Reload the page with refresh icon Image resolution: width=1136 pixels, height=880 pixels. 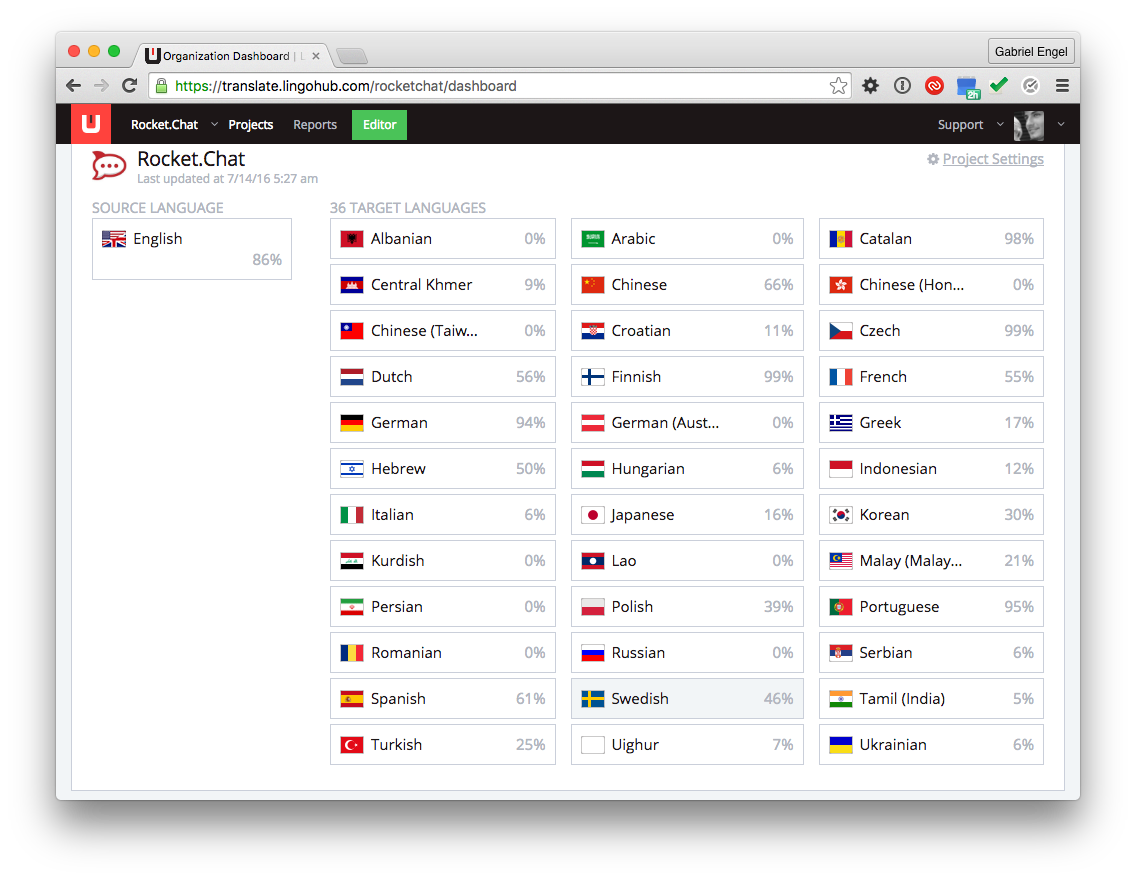point(130,85)
